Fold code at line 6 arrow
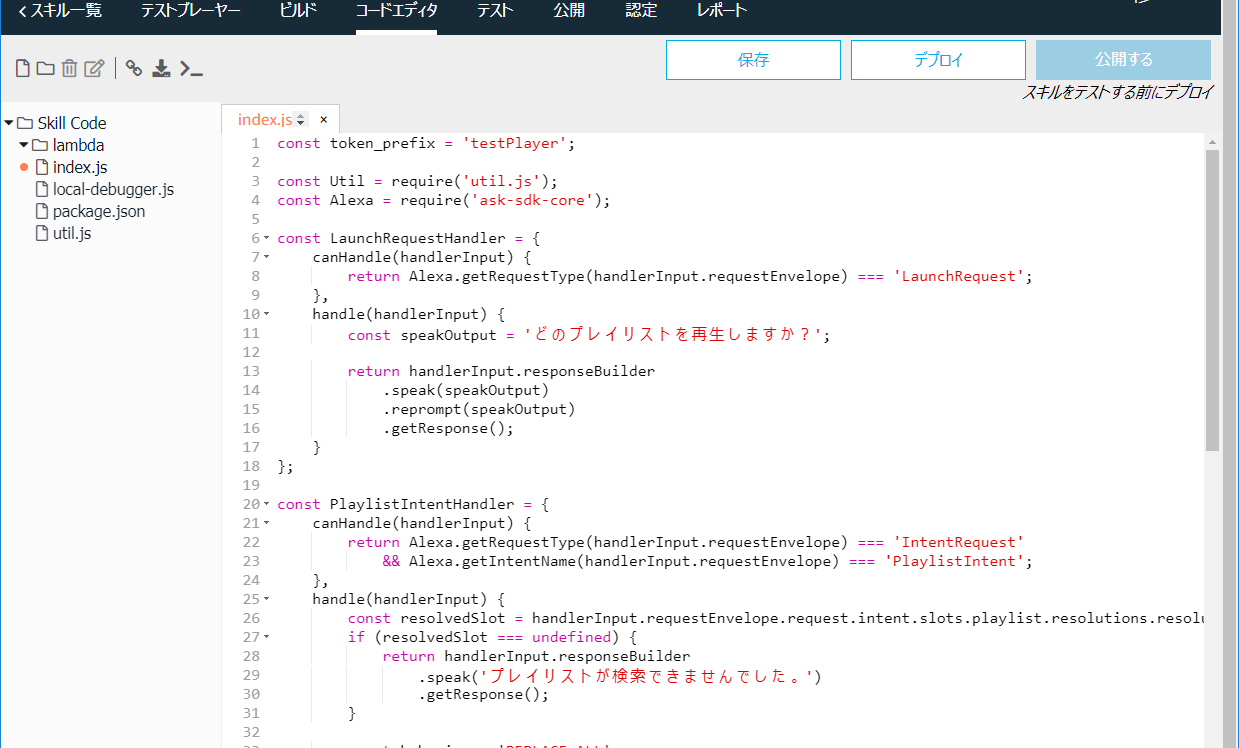Viewport: 1239px width, 748px height. [267, 238]
